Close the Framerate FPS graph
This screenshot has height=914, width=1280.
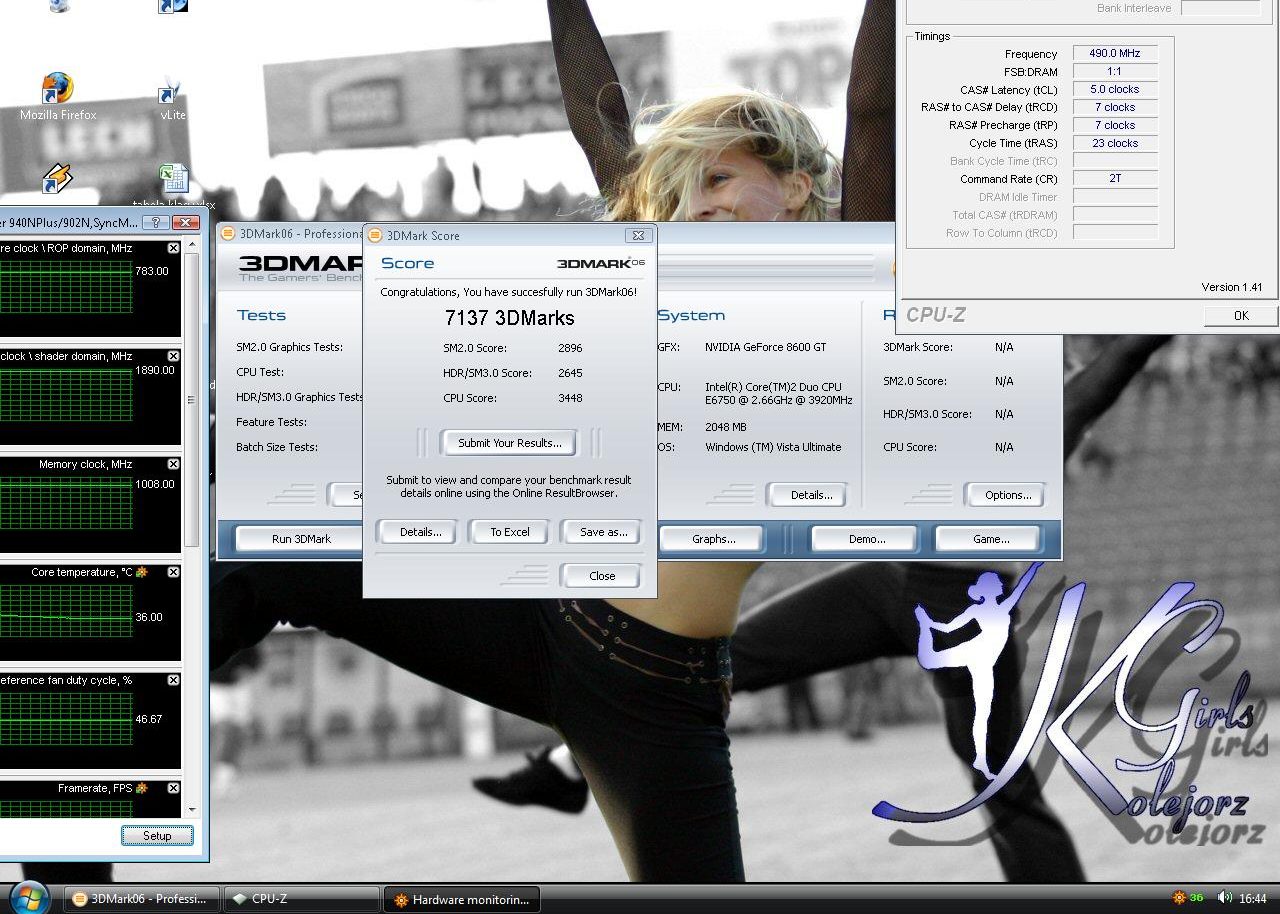173,788
